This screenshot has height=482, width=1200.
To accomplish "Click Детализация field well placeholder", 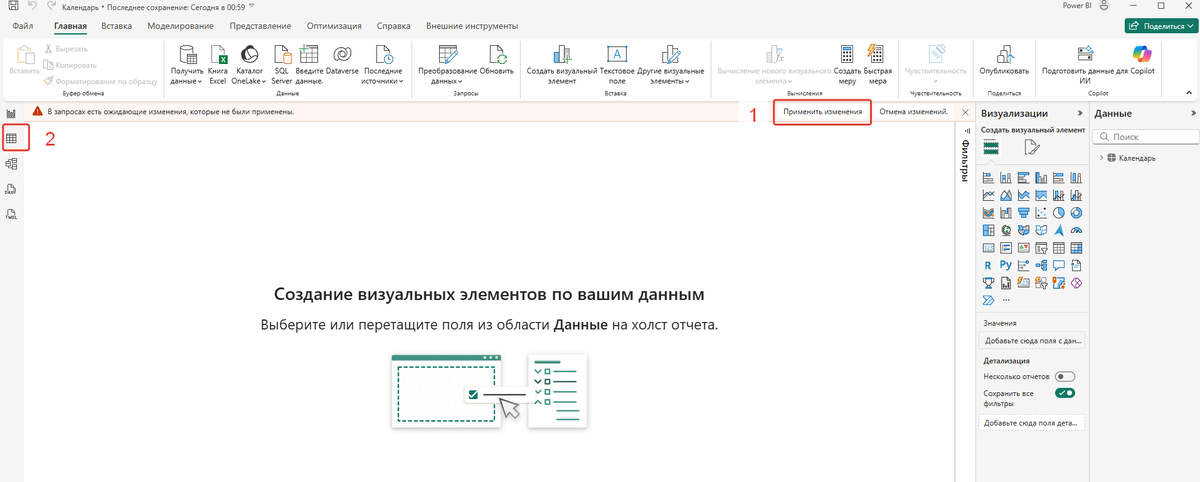I will point(1033,423).
